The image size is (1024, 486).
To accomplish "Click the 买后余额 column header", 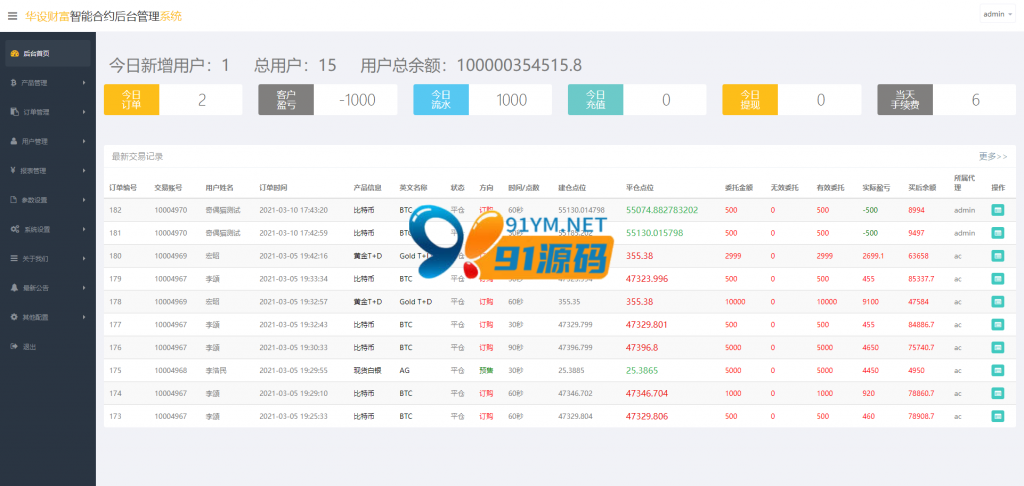I will coord(921,187).
